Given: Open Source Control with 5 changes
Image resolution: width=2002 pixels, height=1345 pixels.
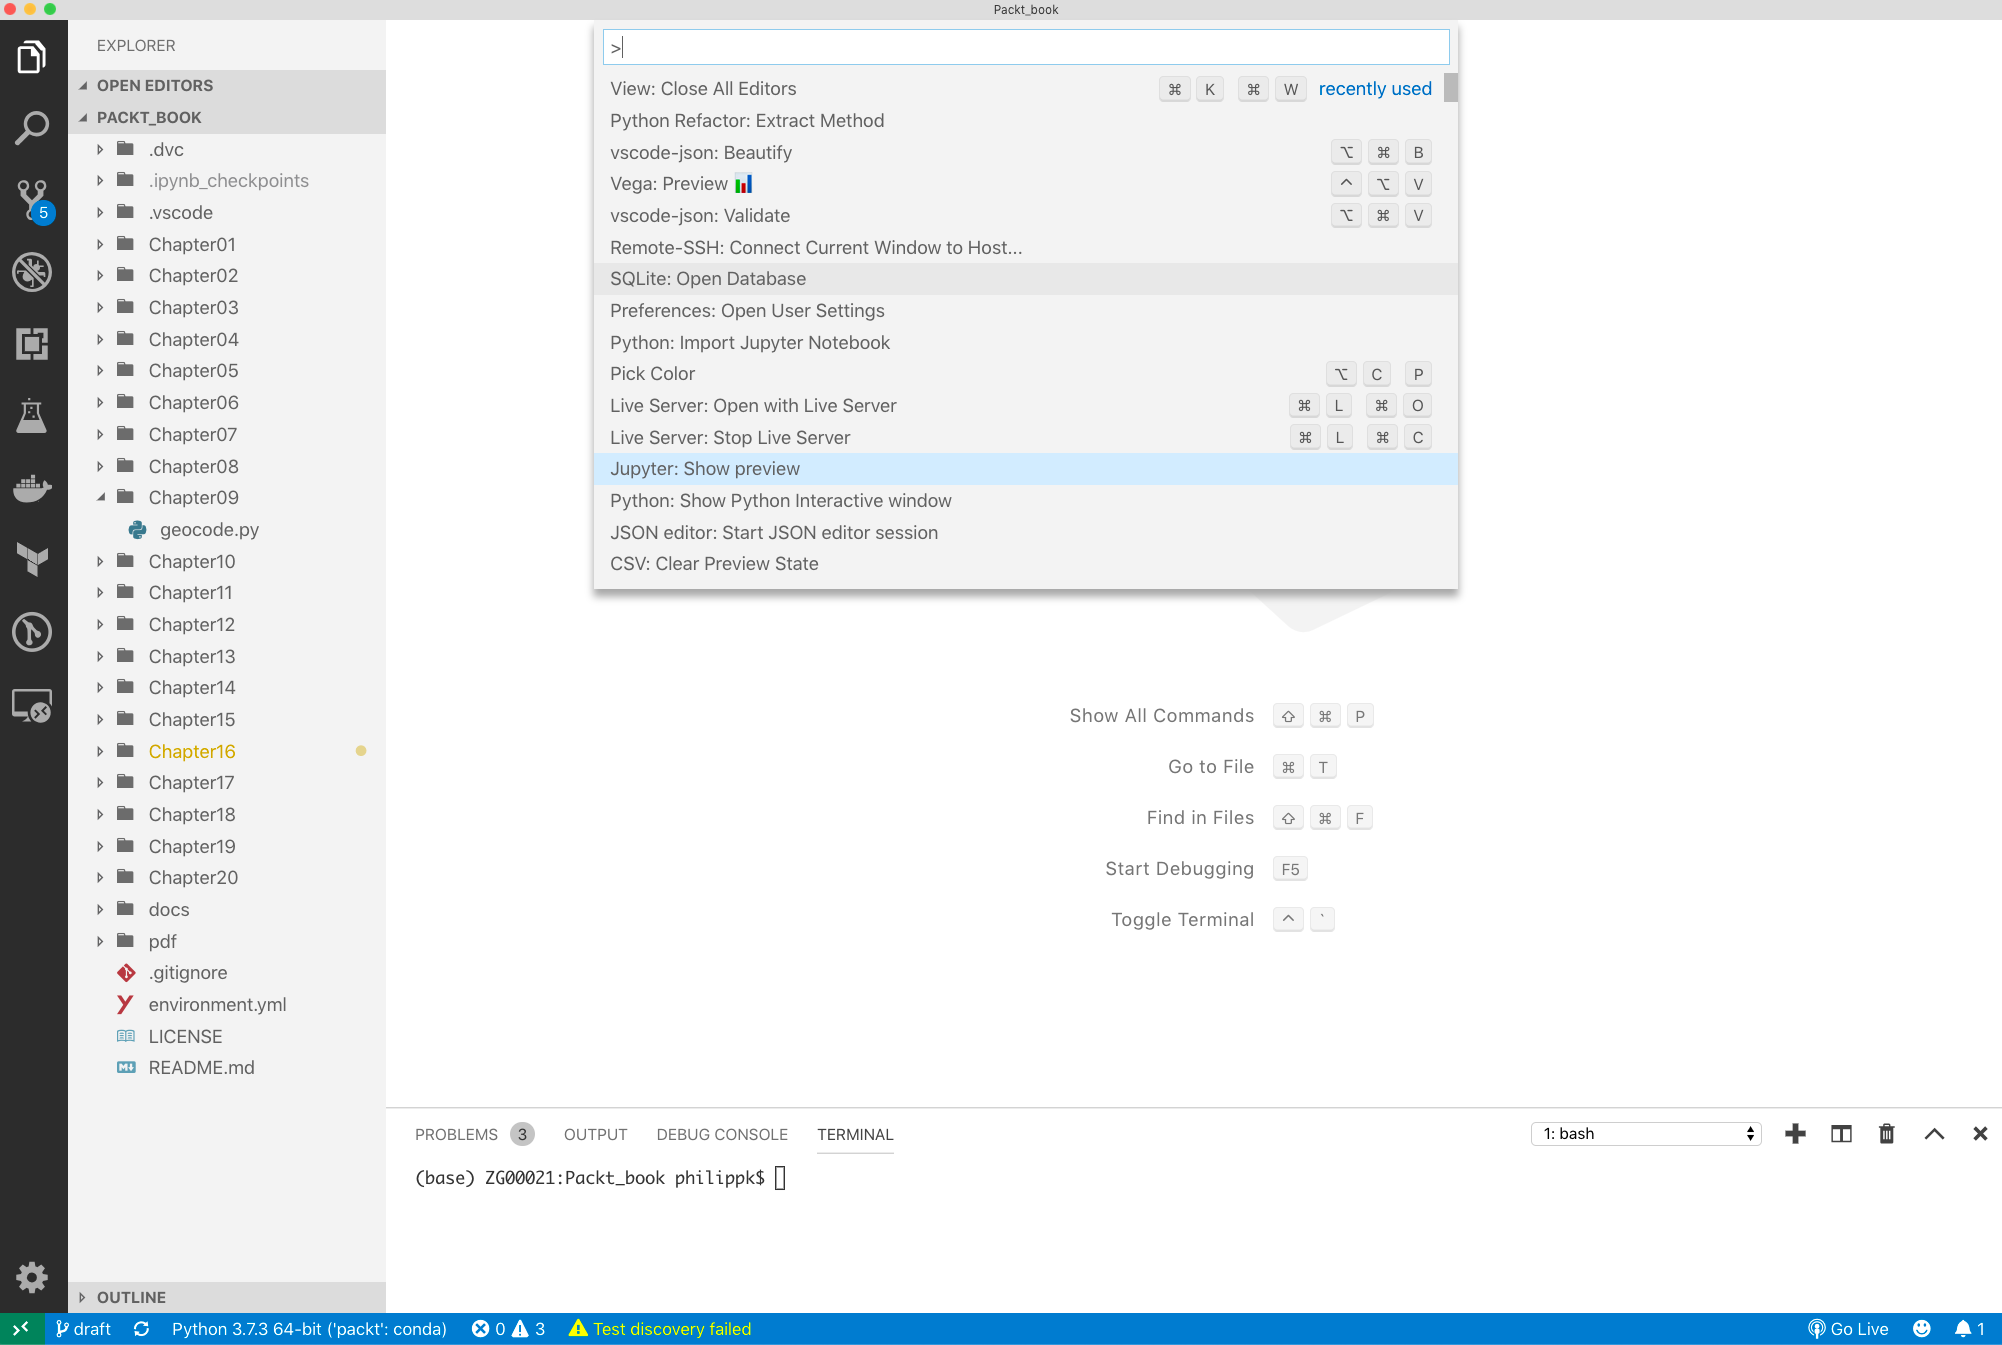Looking at the screenshot, I should click(x=32, y=200).
